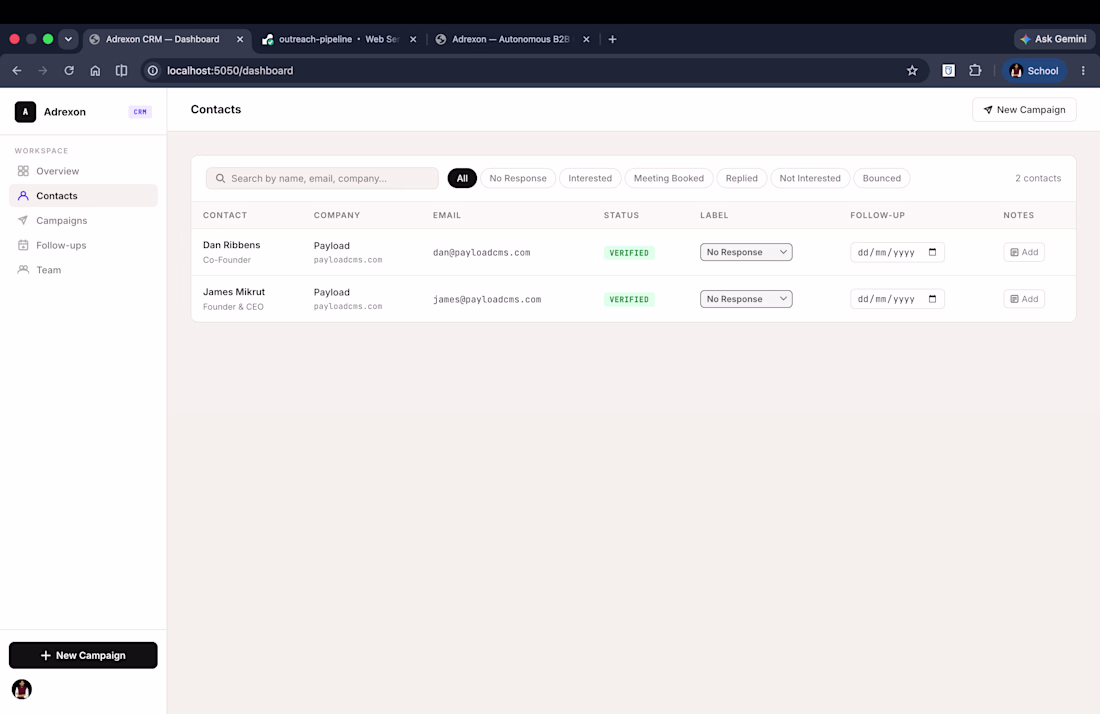Click the browser home icon
Screen dimensions: 1100x714
(95, 70)
